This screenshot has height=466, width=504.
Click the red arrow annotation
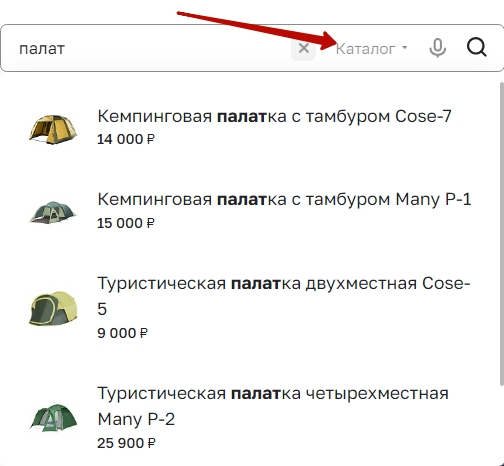257,31
